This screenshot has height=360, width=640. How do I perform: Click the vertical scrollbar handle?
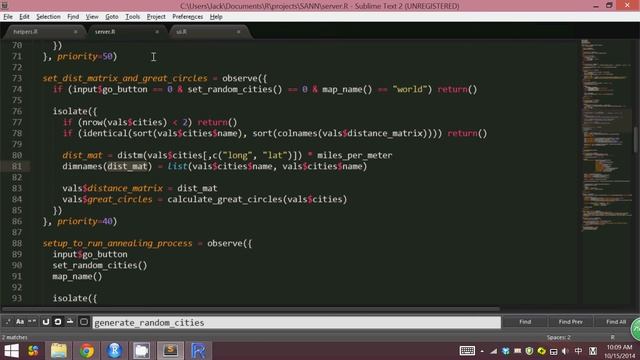636,140
